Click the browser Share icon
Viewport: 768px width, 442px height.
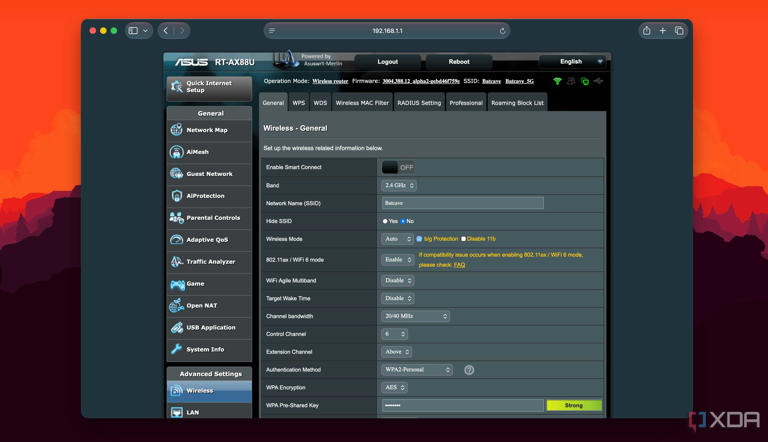pyautogui.click(x=647, y=31)
